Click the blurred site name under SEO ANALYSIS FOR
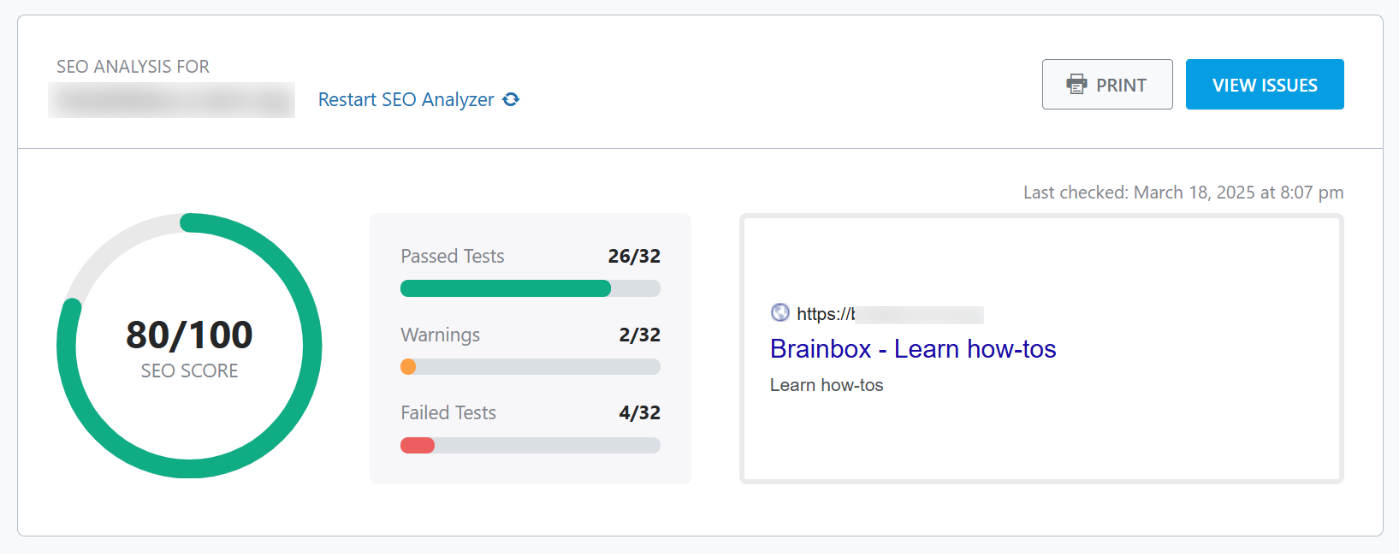Screen dimensions: 1399x554 tap(172, 101)
